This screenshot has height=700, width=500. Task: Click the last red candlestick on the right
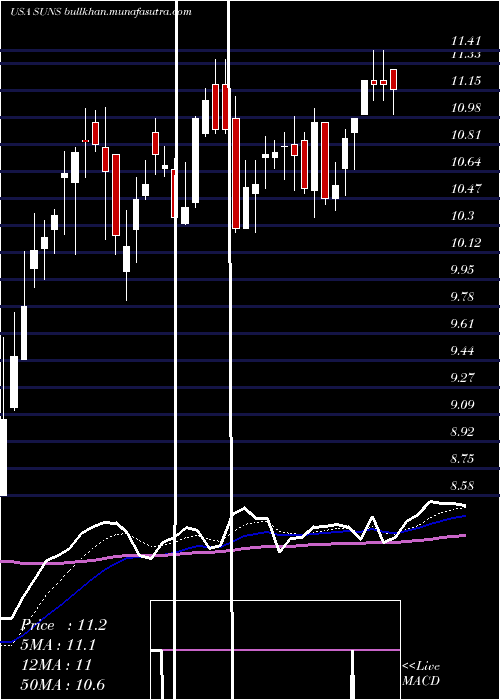pos(393,79)
